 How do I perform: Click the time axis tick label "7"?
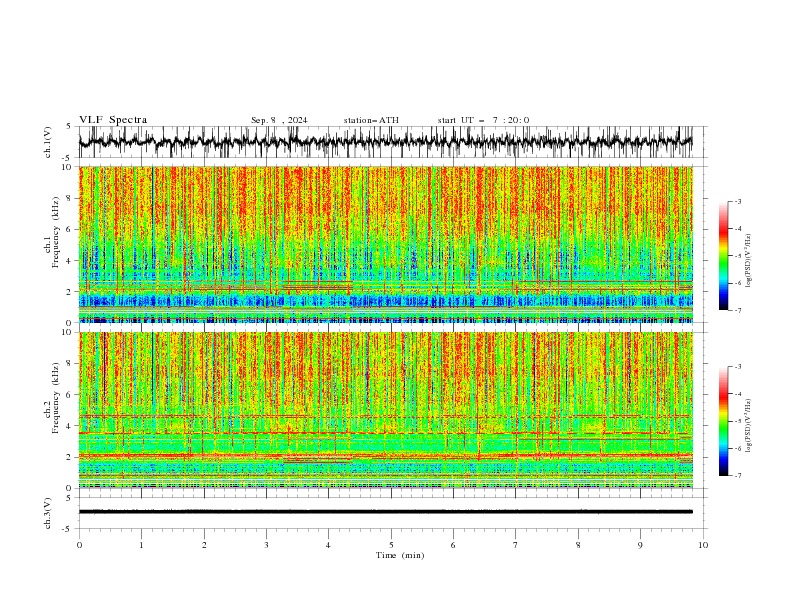tap(516, 545)
